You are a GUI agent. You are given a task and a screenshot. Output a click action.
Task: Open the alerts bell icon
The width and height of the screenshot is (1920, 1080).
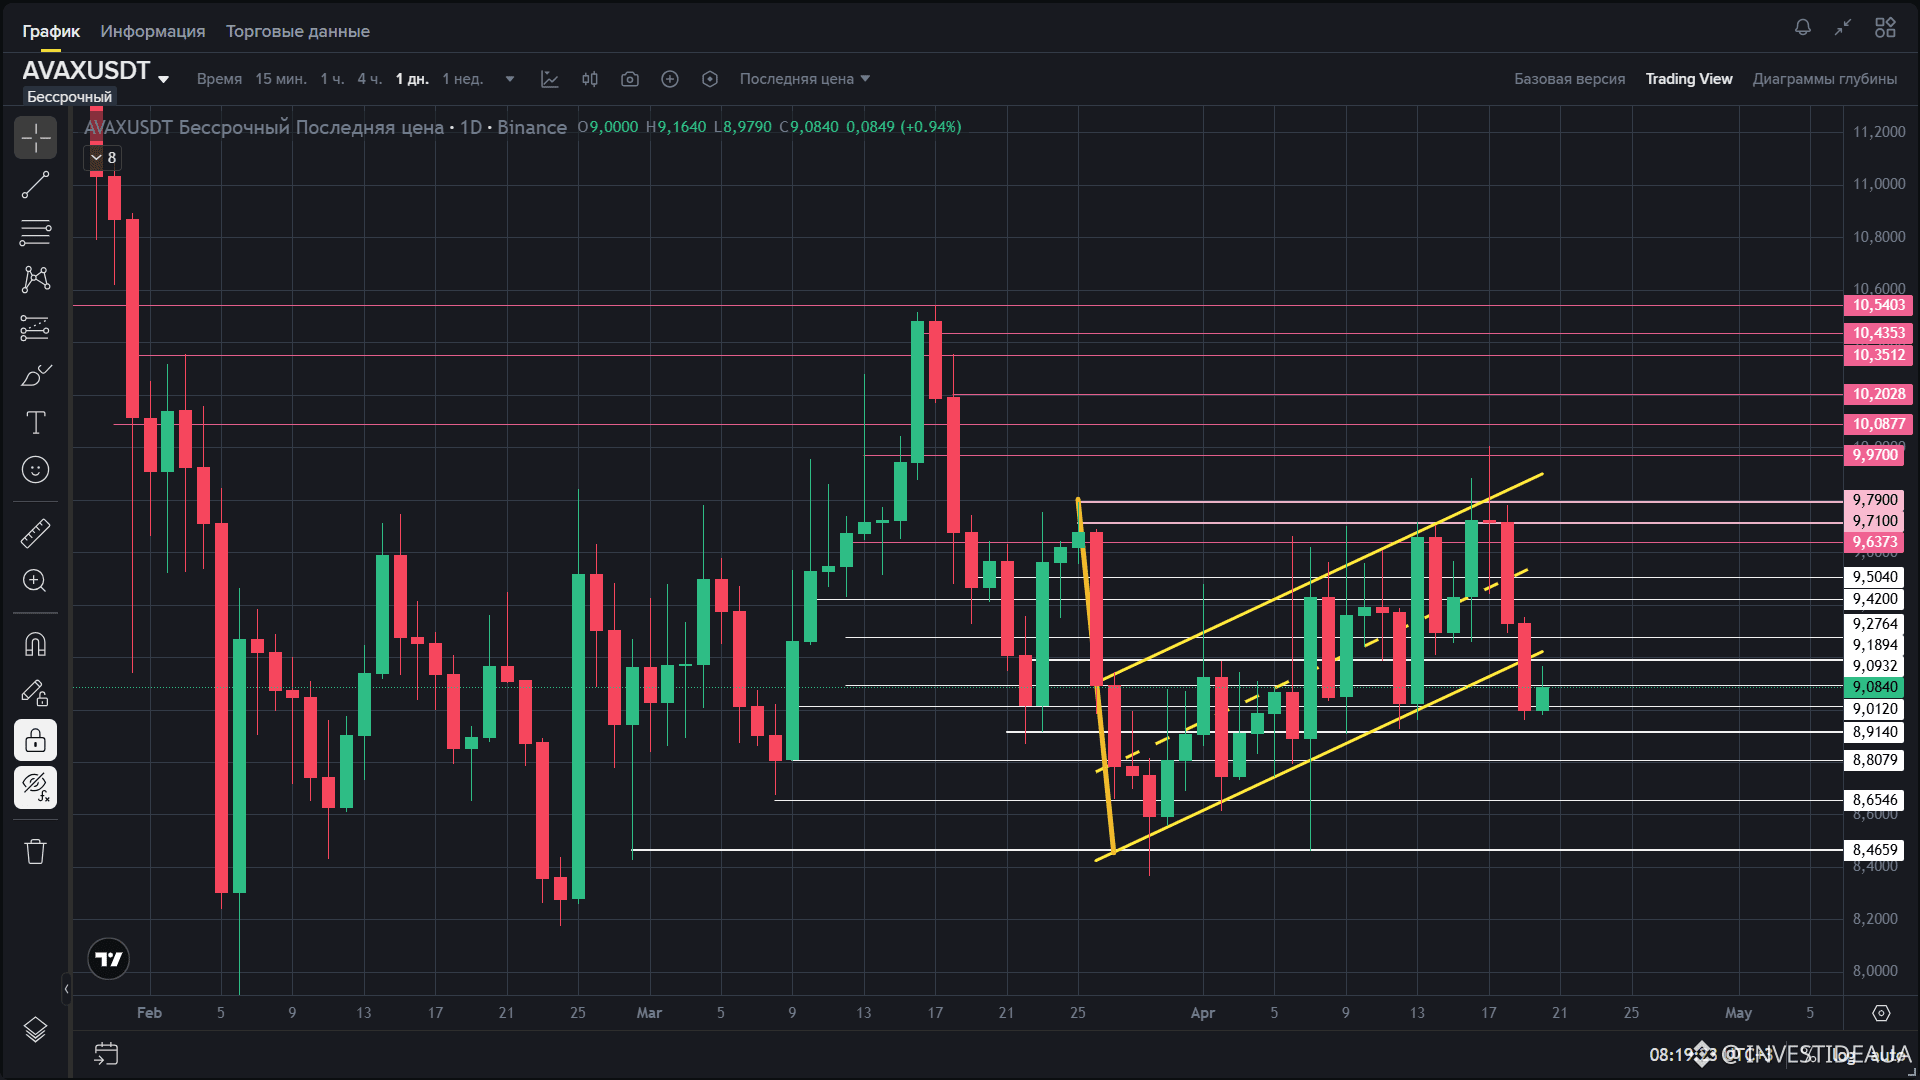[1802, 28]
